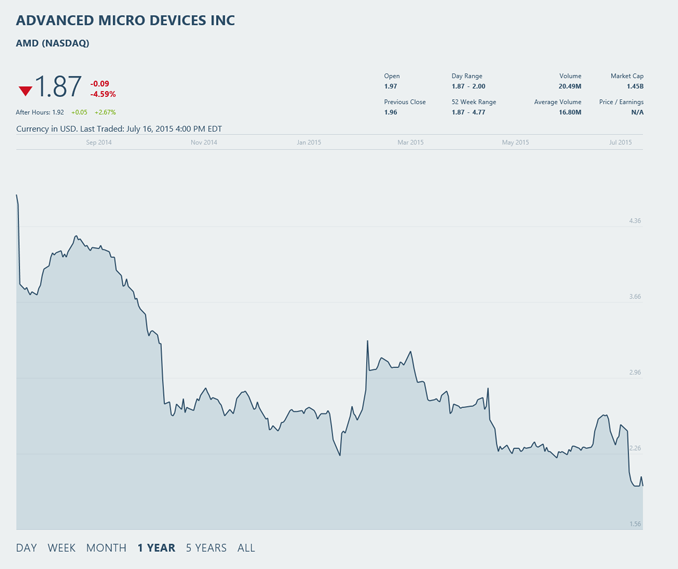Click the Open label

pos(392,76)
